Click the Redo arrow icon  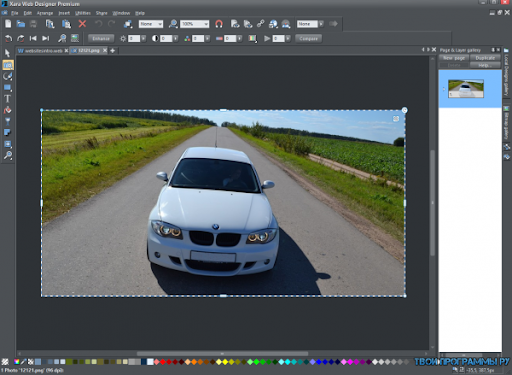point(111,24)
